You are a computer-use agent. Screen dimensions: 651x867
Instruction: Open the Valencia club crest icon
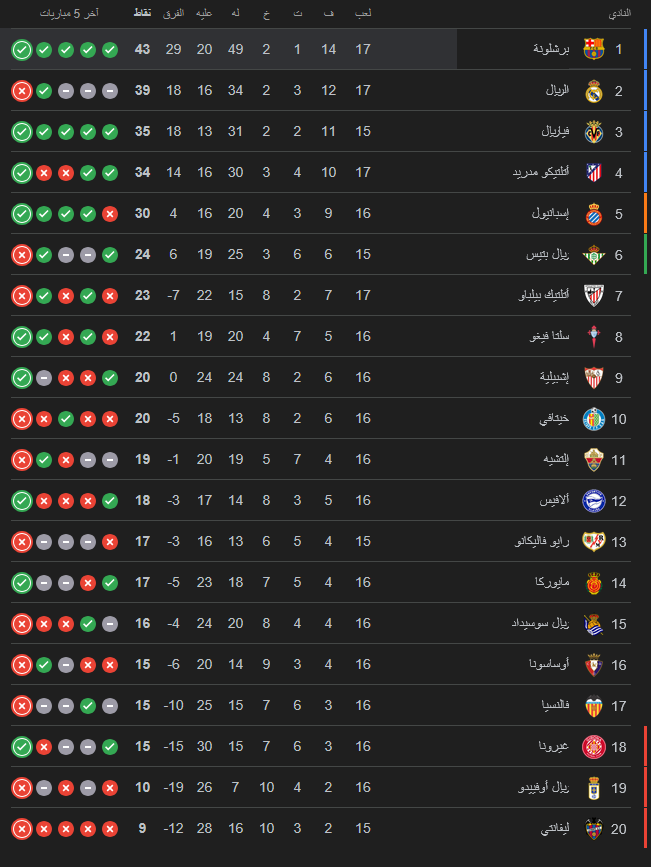[x=594, y=705]
